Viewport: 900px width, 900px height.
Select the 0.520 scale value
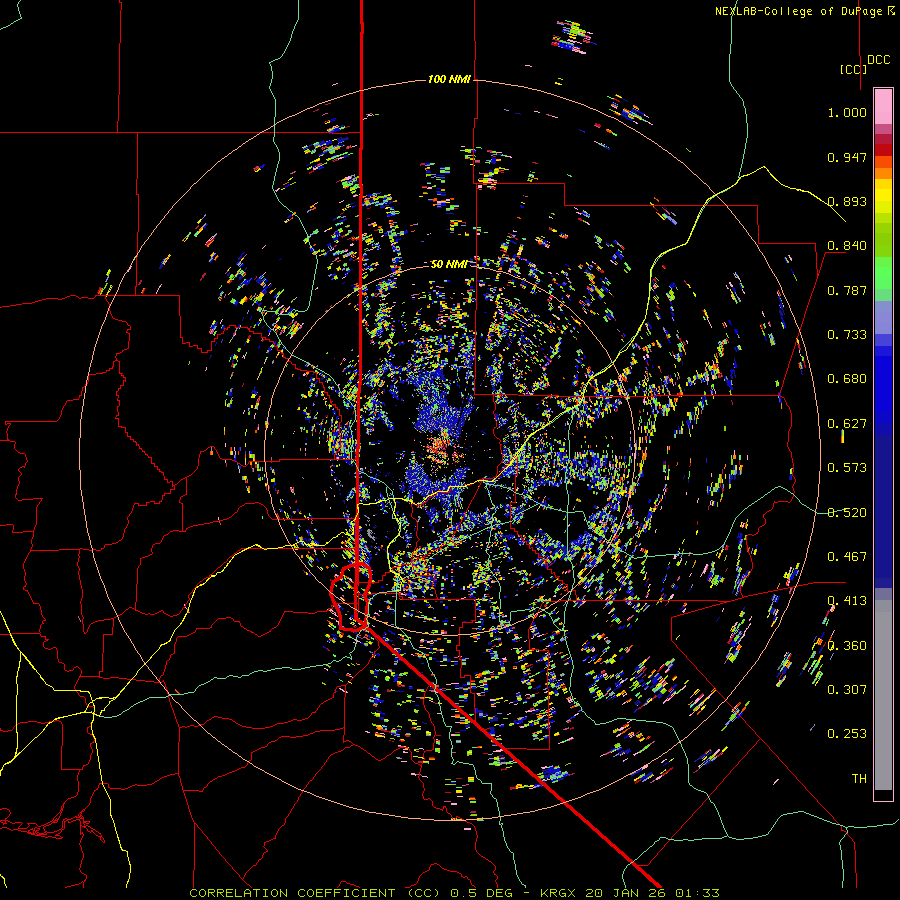coord(847,513)
